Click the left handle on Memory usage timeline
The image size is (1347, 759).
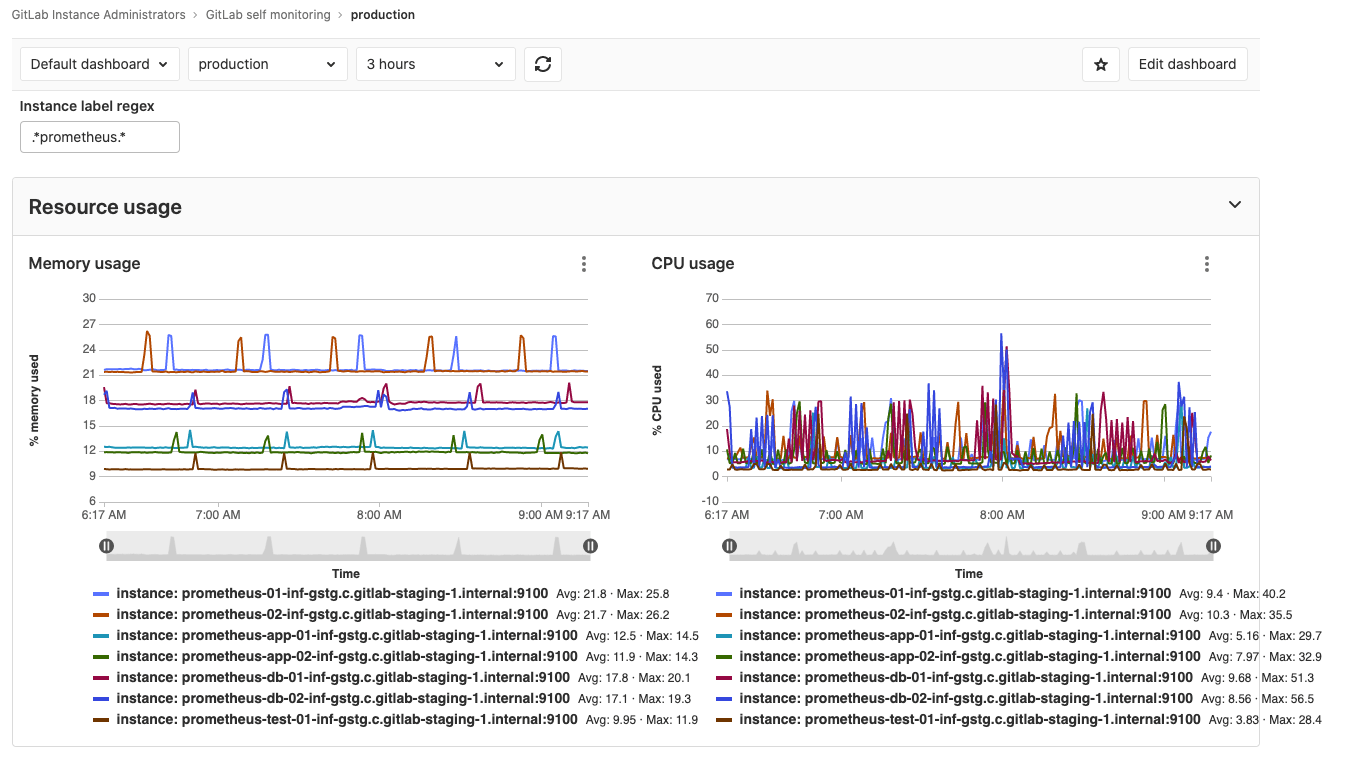pyautogui.click(x=106, y=545)
